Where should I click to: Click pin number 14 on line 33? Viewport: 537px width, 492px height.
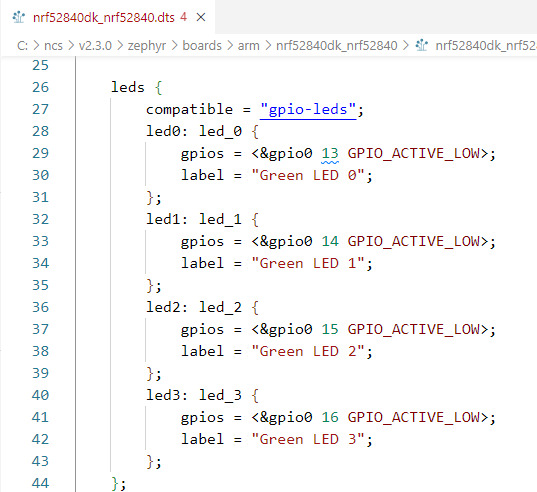click(x=330, y=241)
